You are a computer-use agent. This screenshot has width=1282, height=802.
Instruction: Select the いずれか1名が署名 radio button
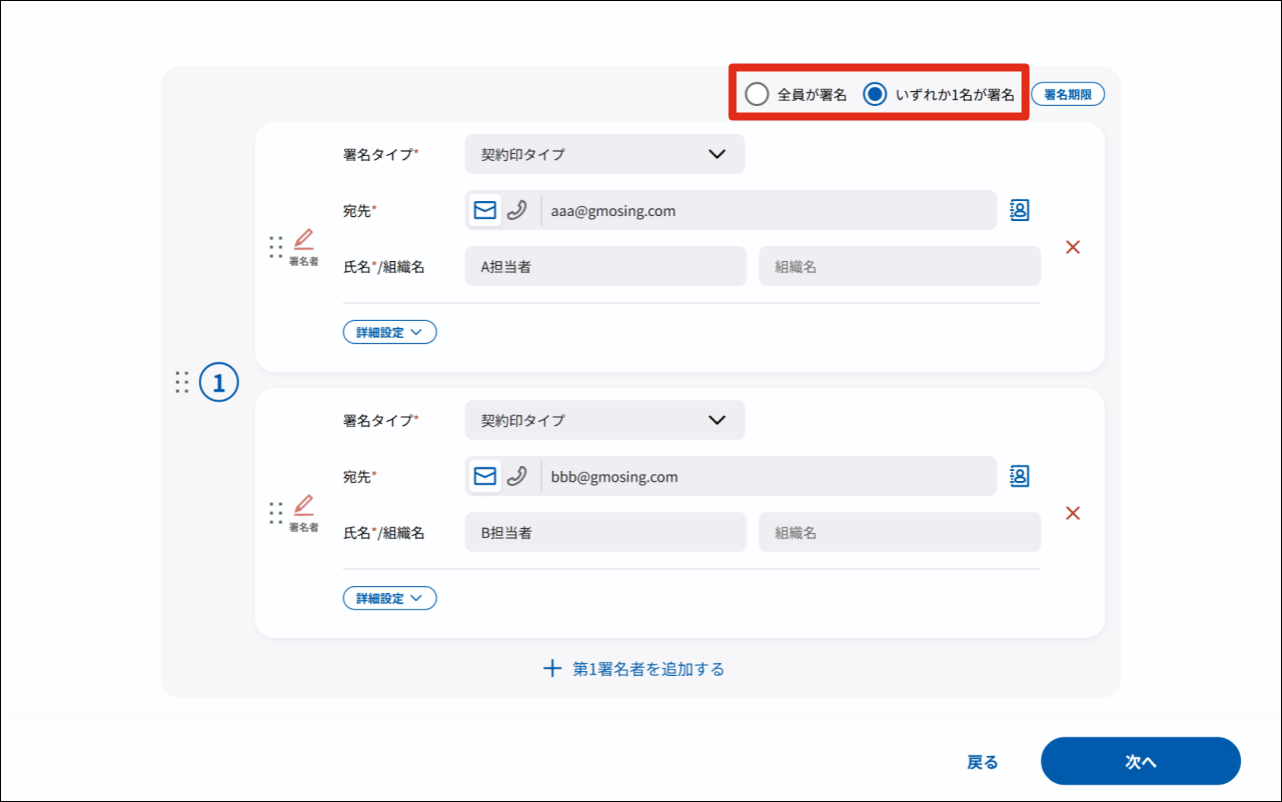(875, 95)
